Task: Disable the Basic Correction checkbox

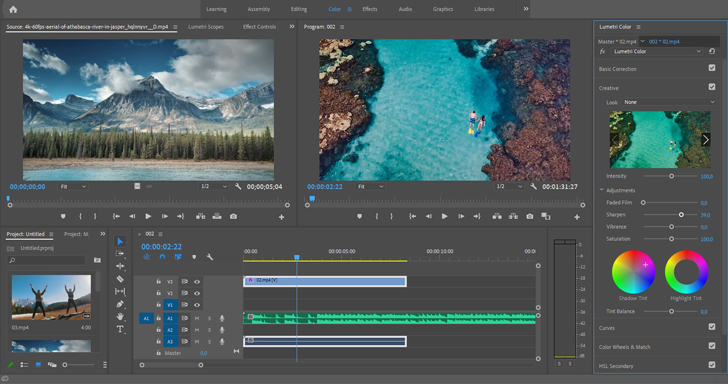Action: pos(712,68)
